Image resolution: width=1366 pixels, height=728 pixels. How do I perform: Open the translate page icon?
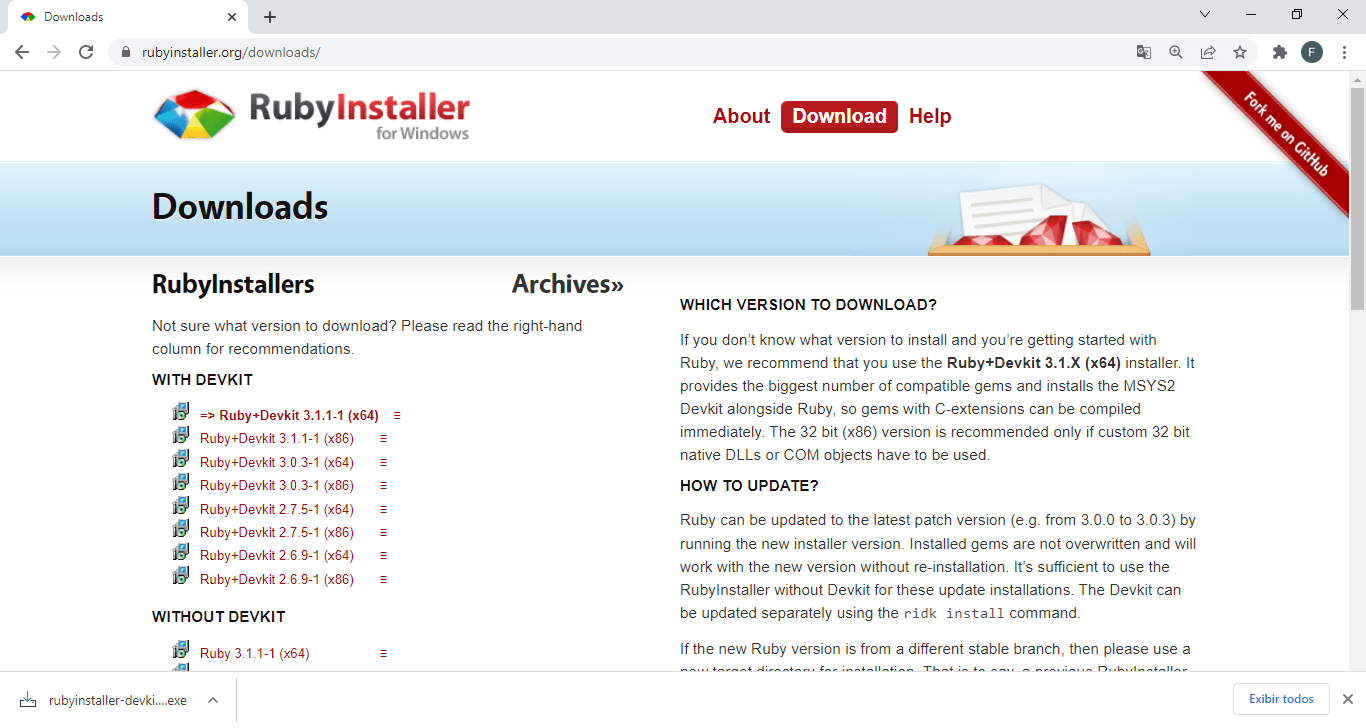pyautogui.click(x=1144, y=52)
